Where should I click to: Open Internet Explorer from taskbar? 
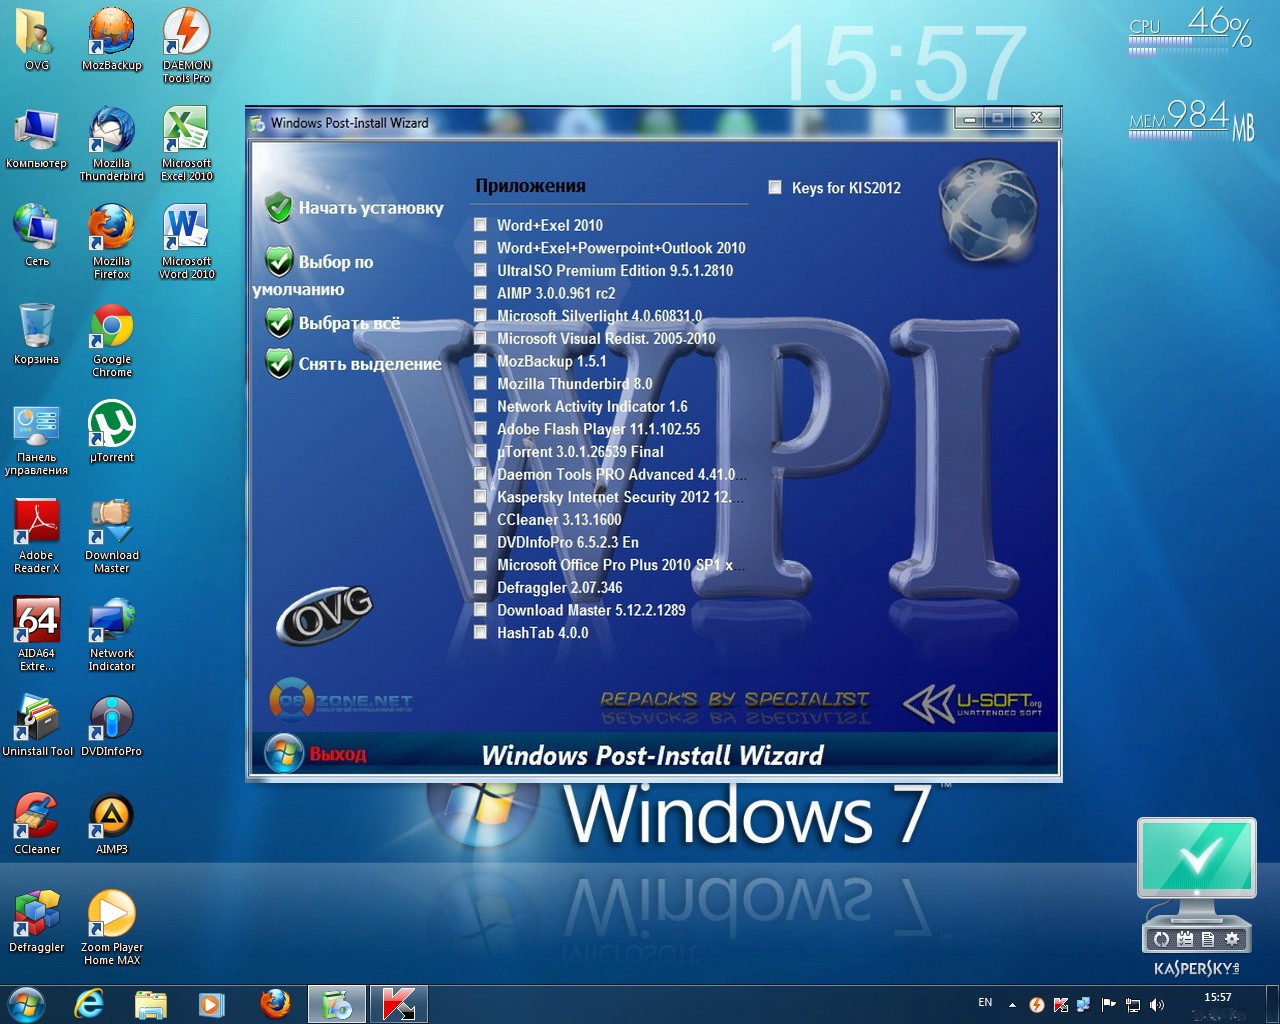89,1004
